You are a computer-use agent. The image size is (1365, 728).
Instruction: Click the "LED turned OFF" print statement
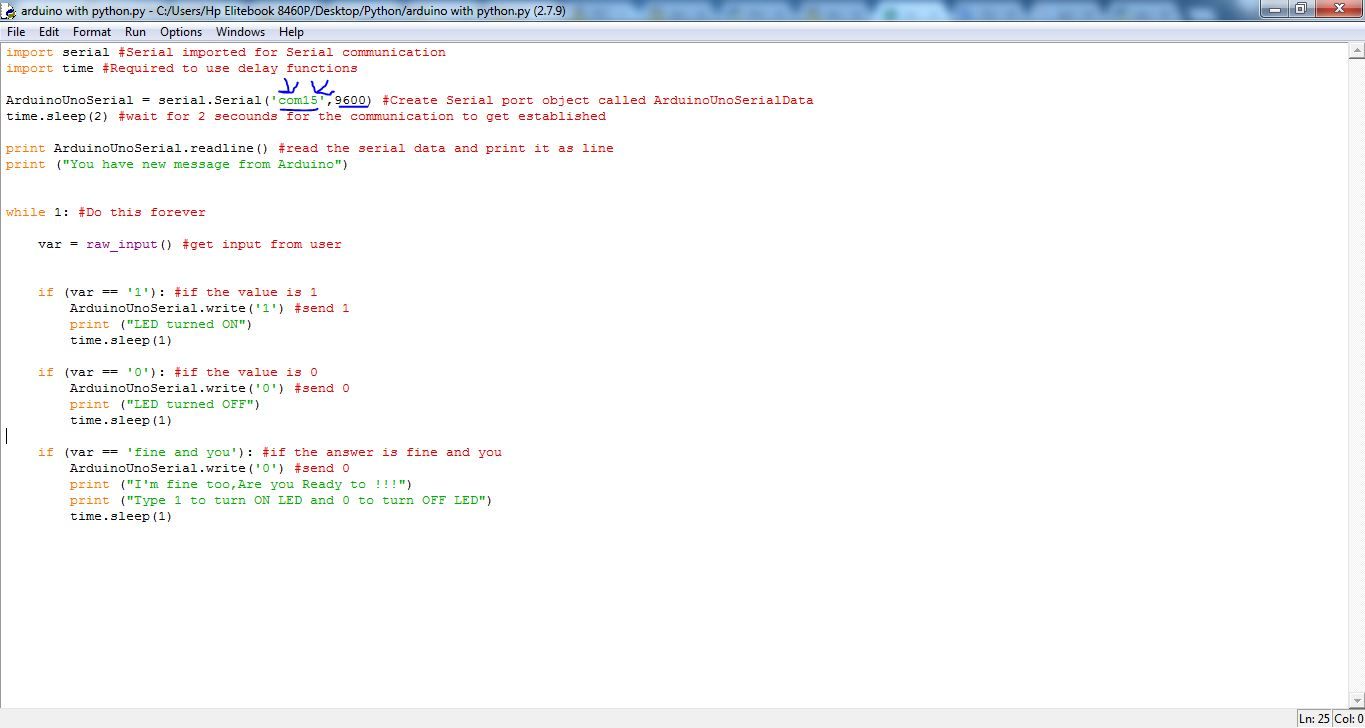(164, 403)
